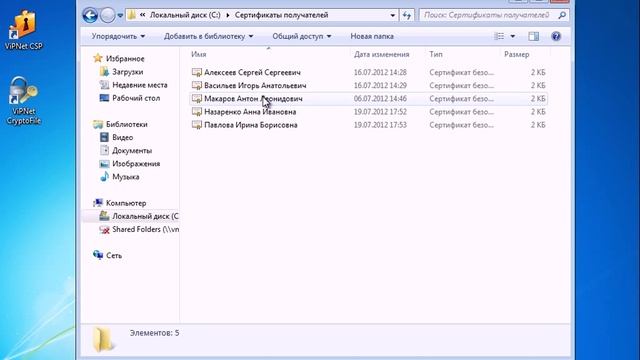Click the greyed-out forward navigation button
The width and height of the screenshot is (640, 360).
pyautogui.click(x=108, y=16)
